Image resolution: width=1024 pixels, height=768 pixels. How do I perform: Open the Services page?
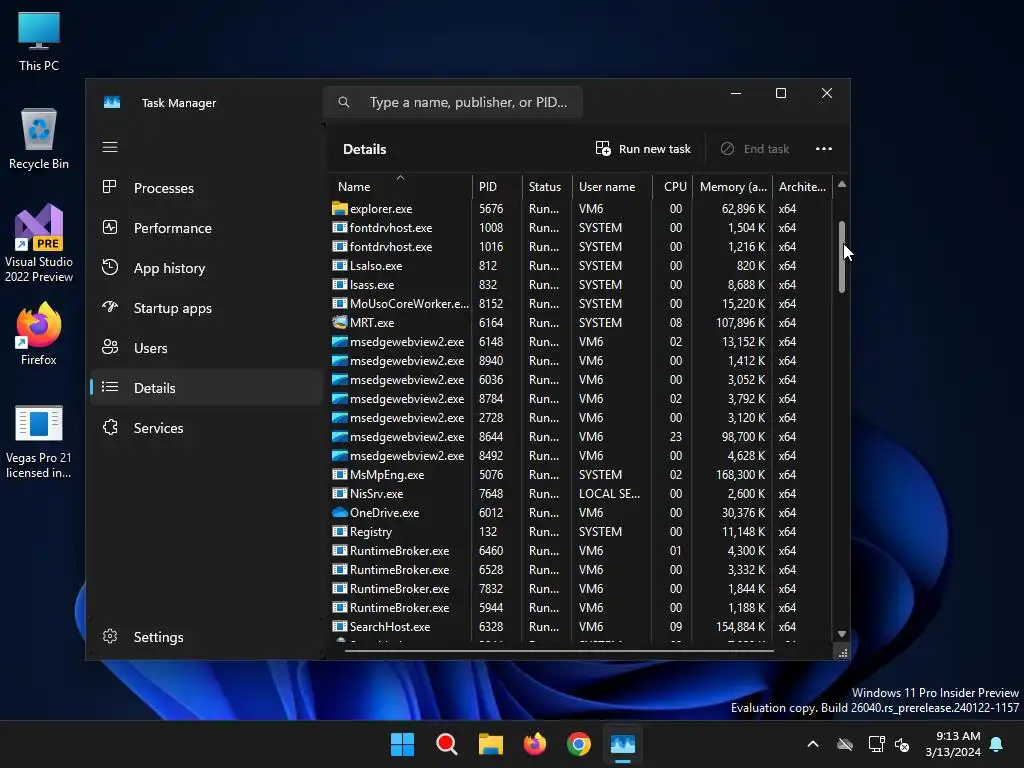(x=206, y=428)
